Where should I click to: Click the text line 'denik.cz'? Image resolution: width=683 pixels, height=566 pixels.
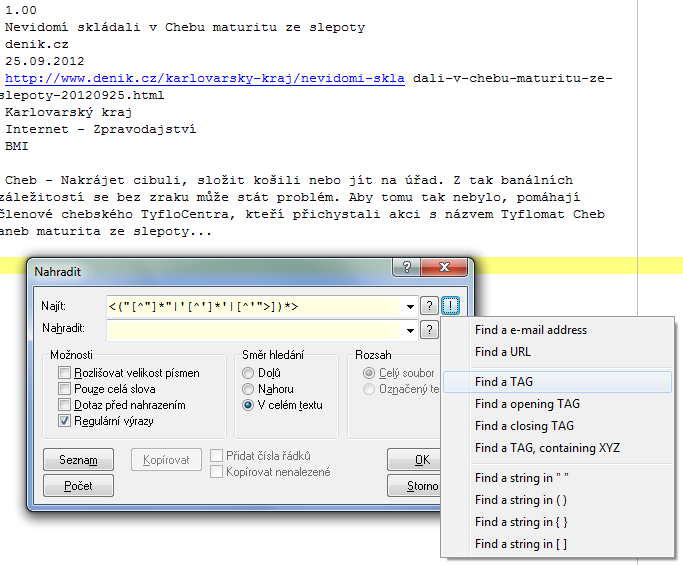(37, 44)
